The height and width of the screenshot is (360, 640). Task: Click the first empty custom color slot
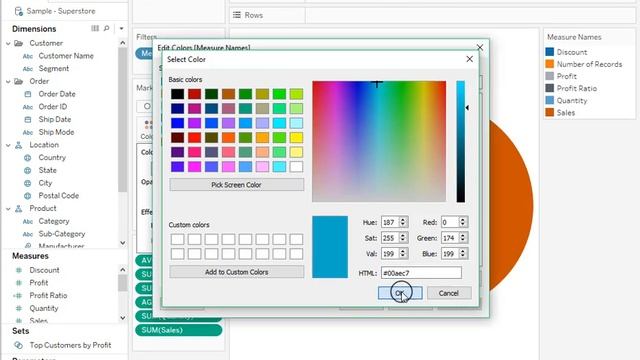pyautogui.click(x=178, y=239)
